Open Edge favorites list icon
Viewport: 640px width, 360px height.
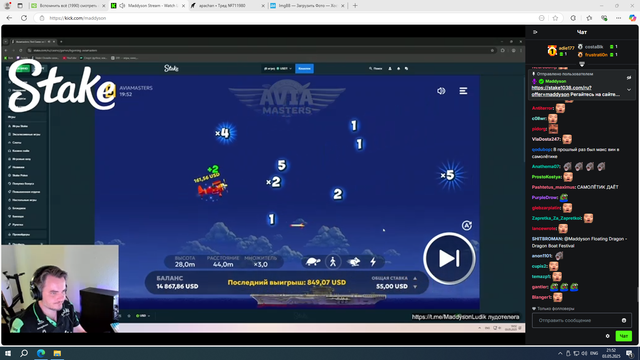pos(589,18)
